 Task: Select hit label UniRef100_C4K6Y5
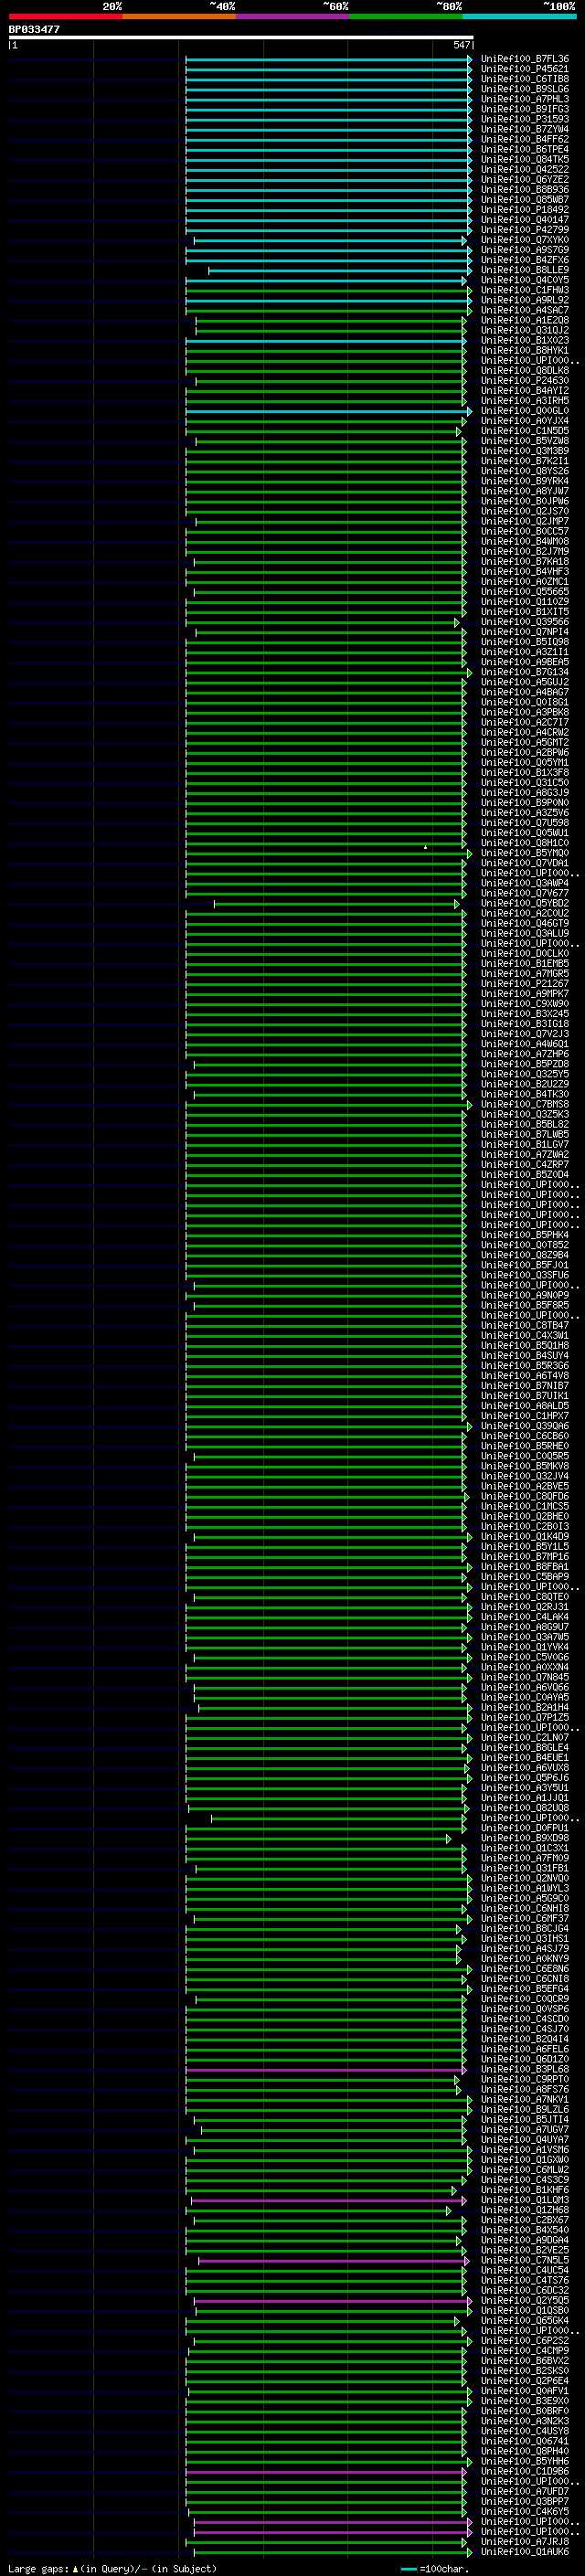525,2511
